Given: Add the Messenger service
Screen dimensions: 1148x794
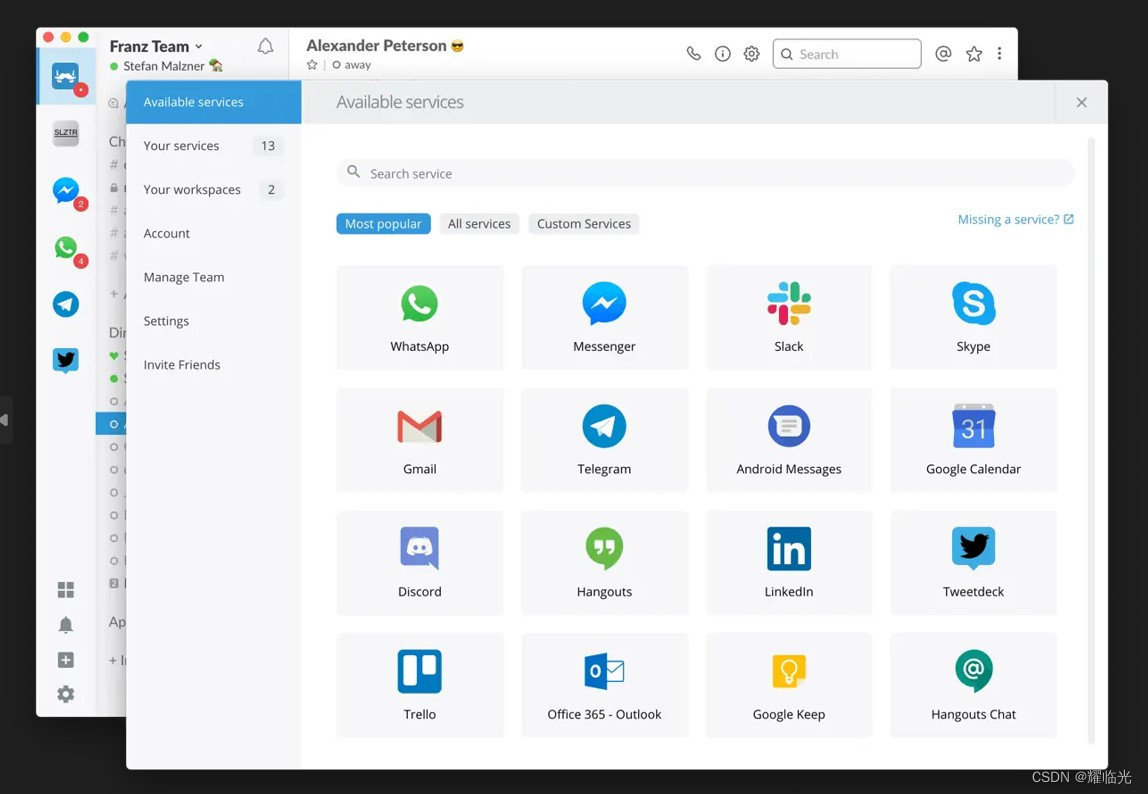Looking at the screenshot, I should pos(604,318).
